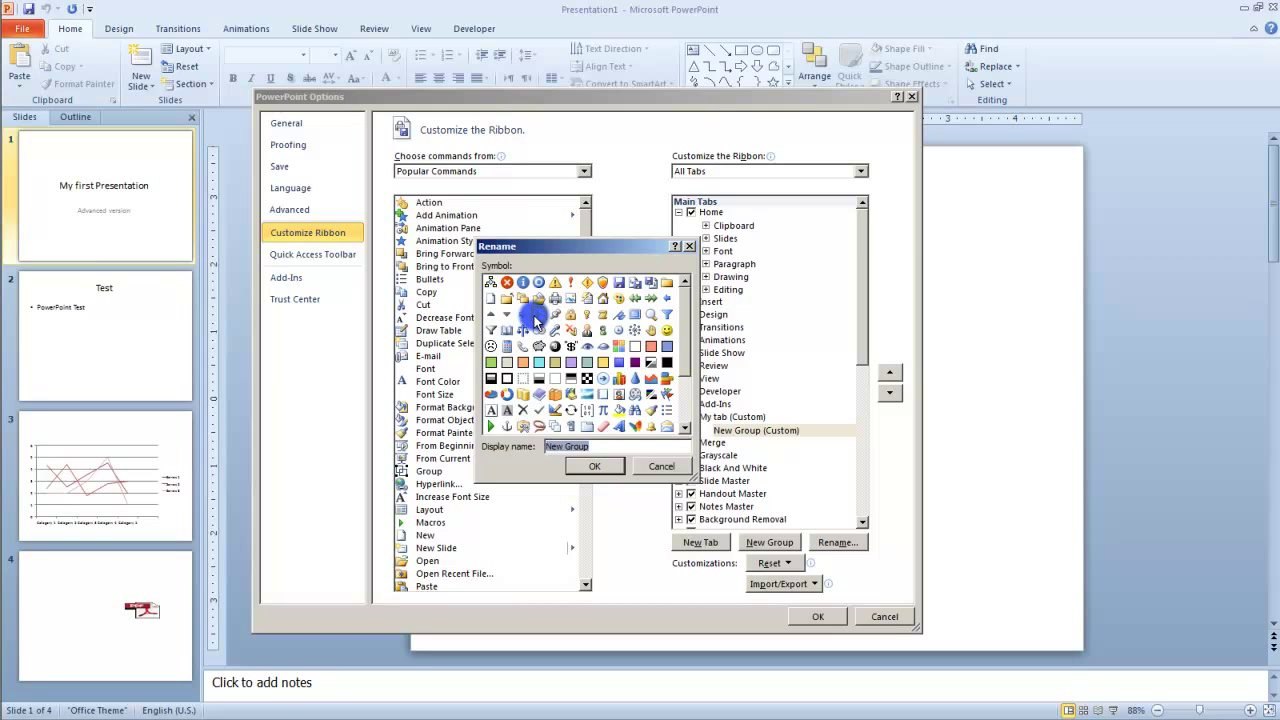Choose the sad face symbol

coord(491,346)
